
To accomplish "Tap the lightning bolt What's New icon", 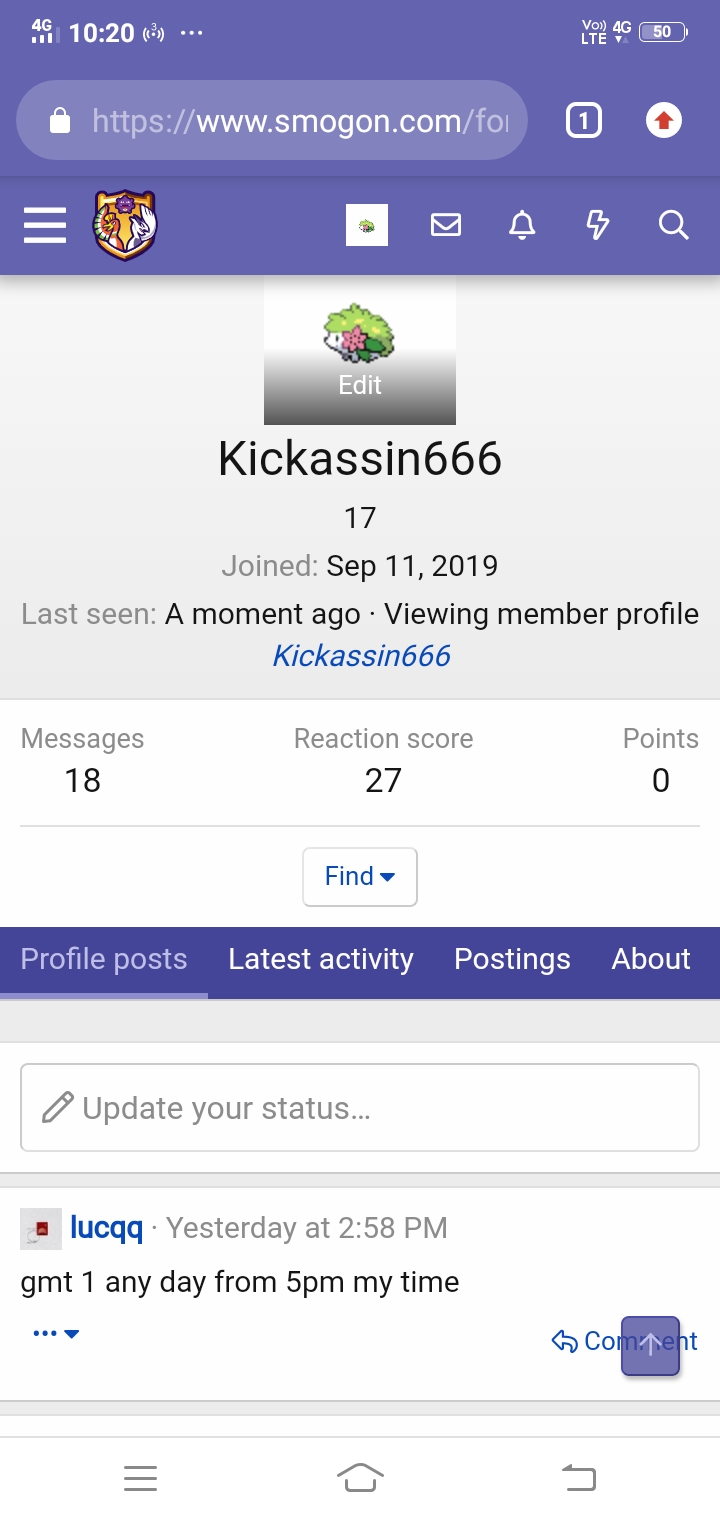I will (597, 226).
